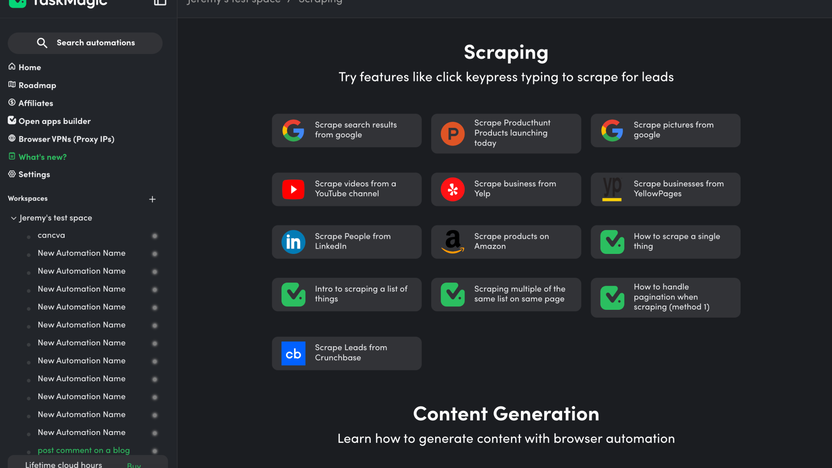This screenshot has width=832, height=468.
Task: Open Scrape videos from a YouTube channel
Action: pyautogui.click(x=346, y=189)
